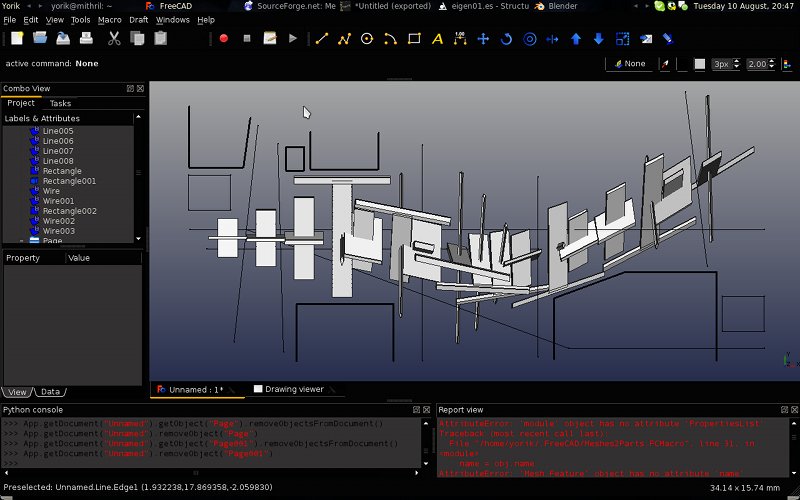Image resolution: width=800 pixels, height=500 pixels.
Task: Select the Draft Trim/Extend tool
Action: tap(553, 39)
